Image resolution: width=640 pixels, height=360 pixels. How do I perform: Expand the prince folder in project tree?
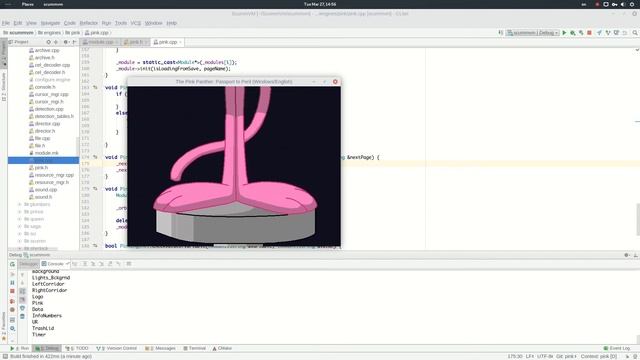20,212
